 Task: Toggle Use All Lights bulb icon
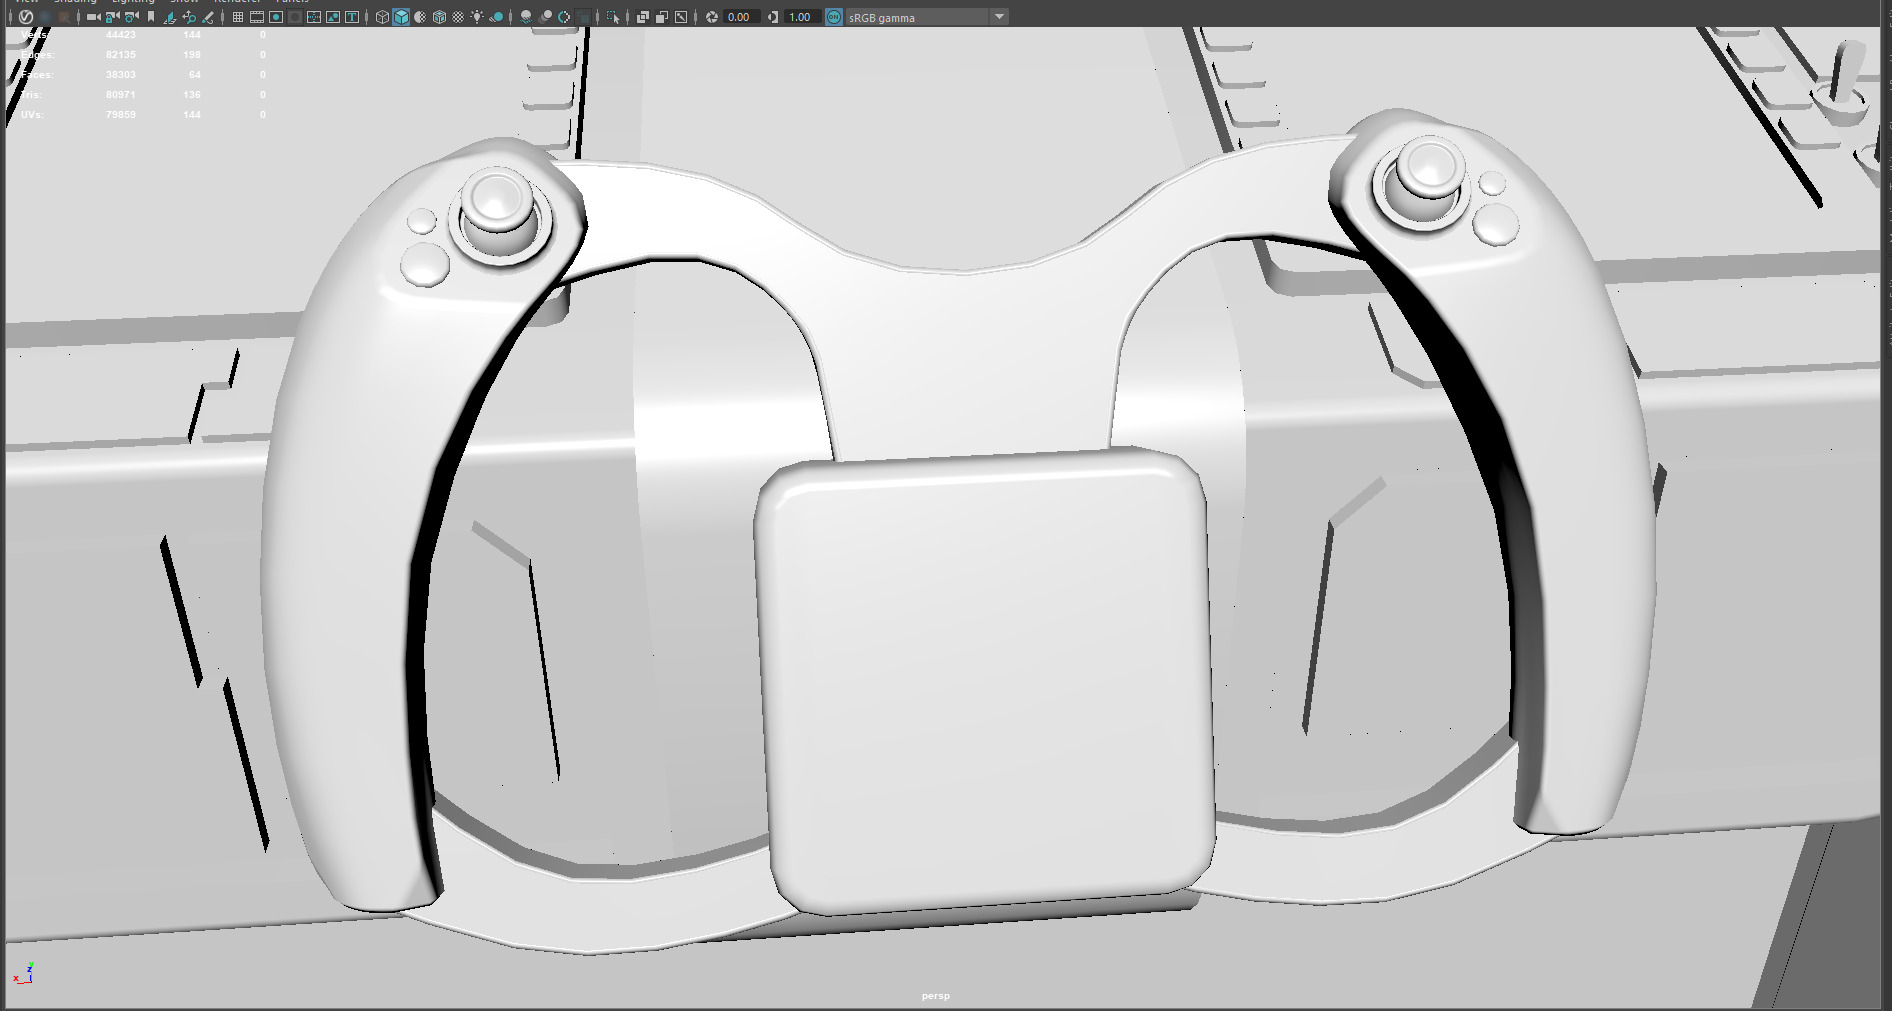tap(477, 17)
